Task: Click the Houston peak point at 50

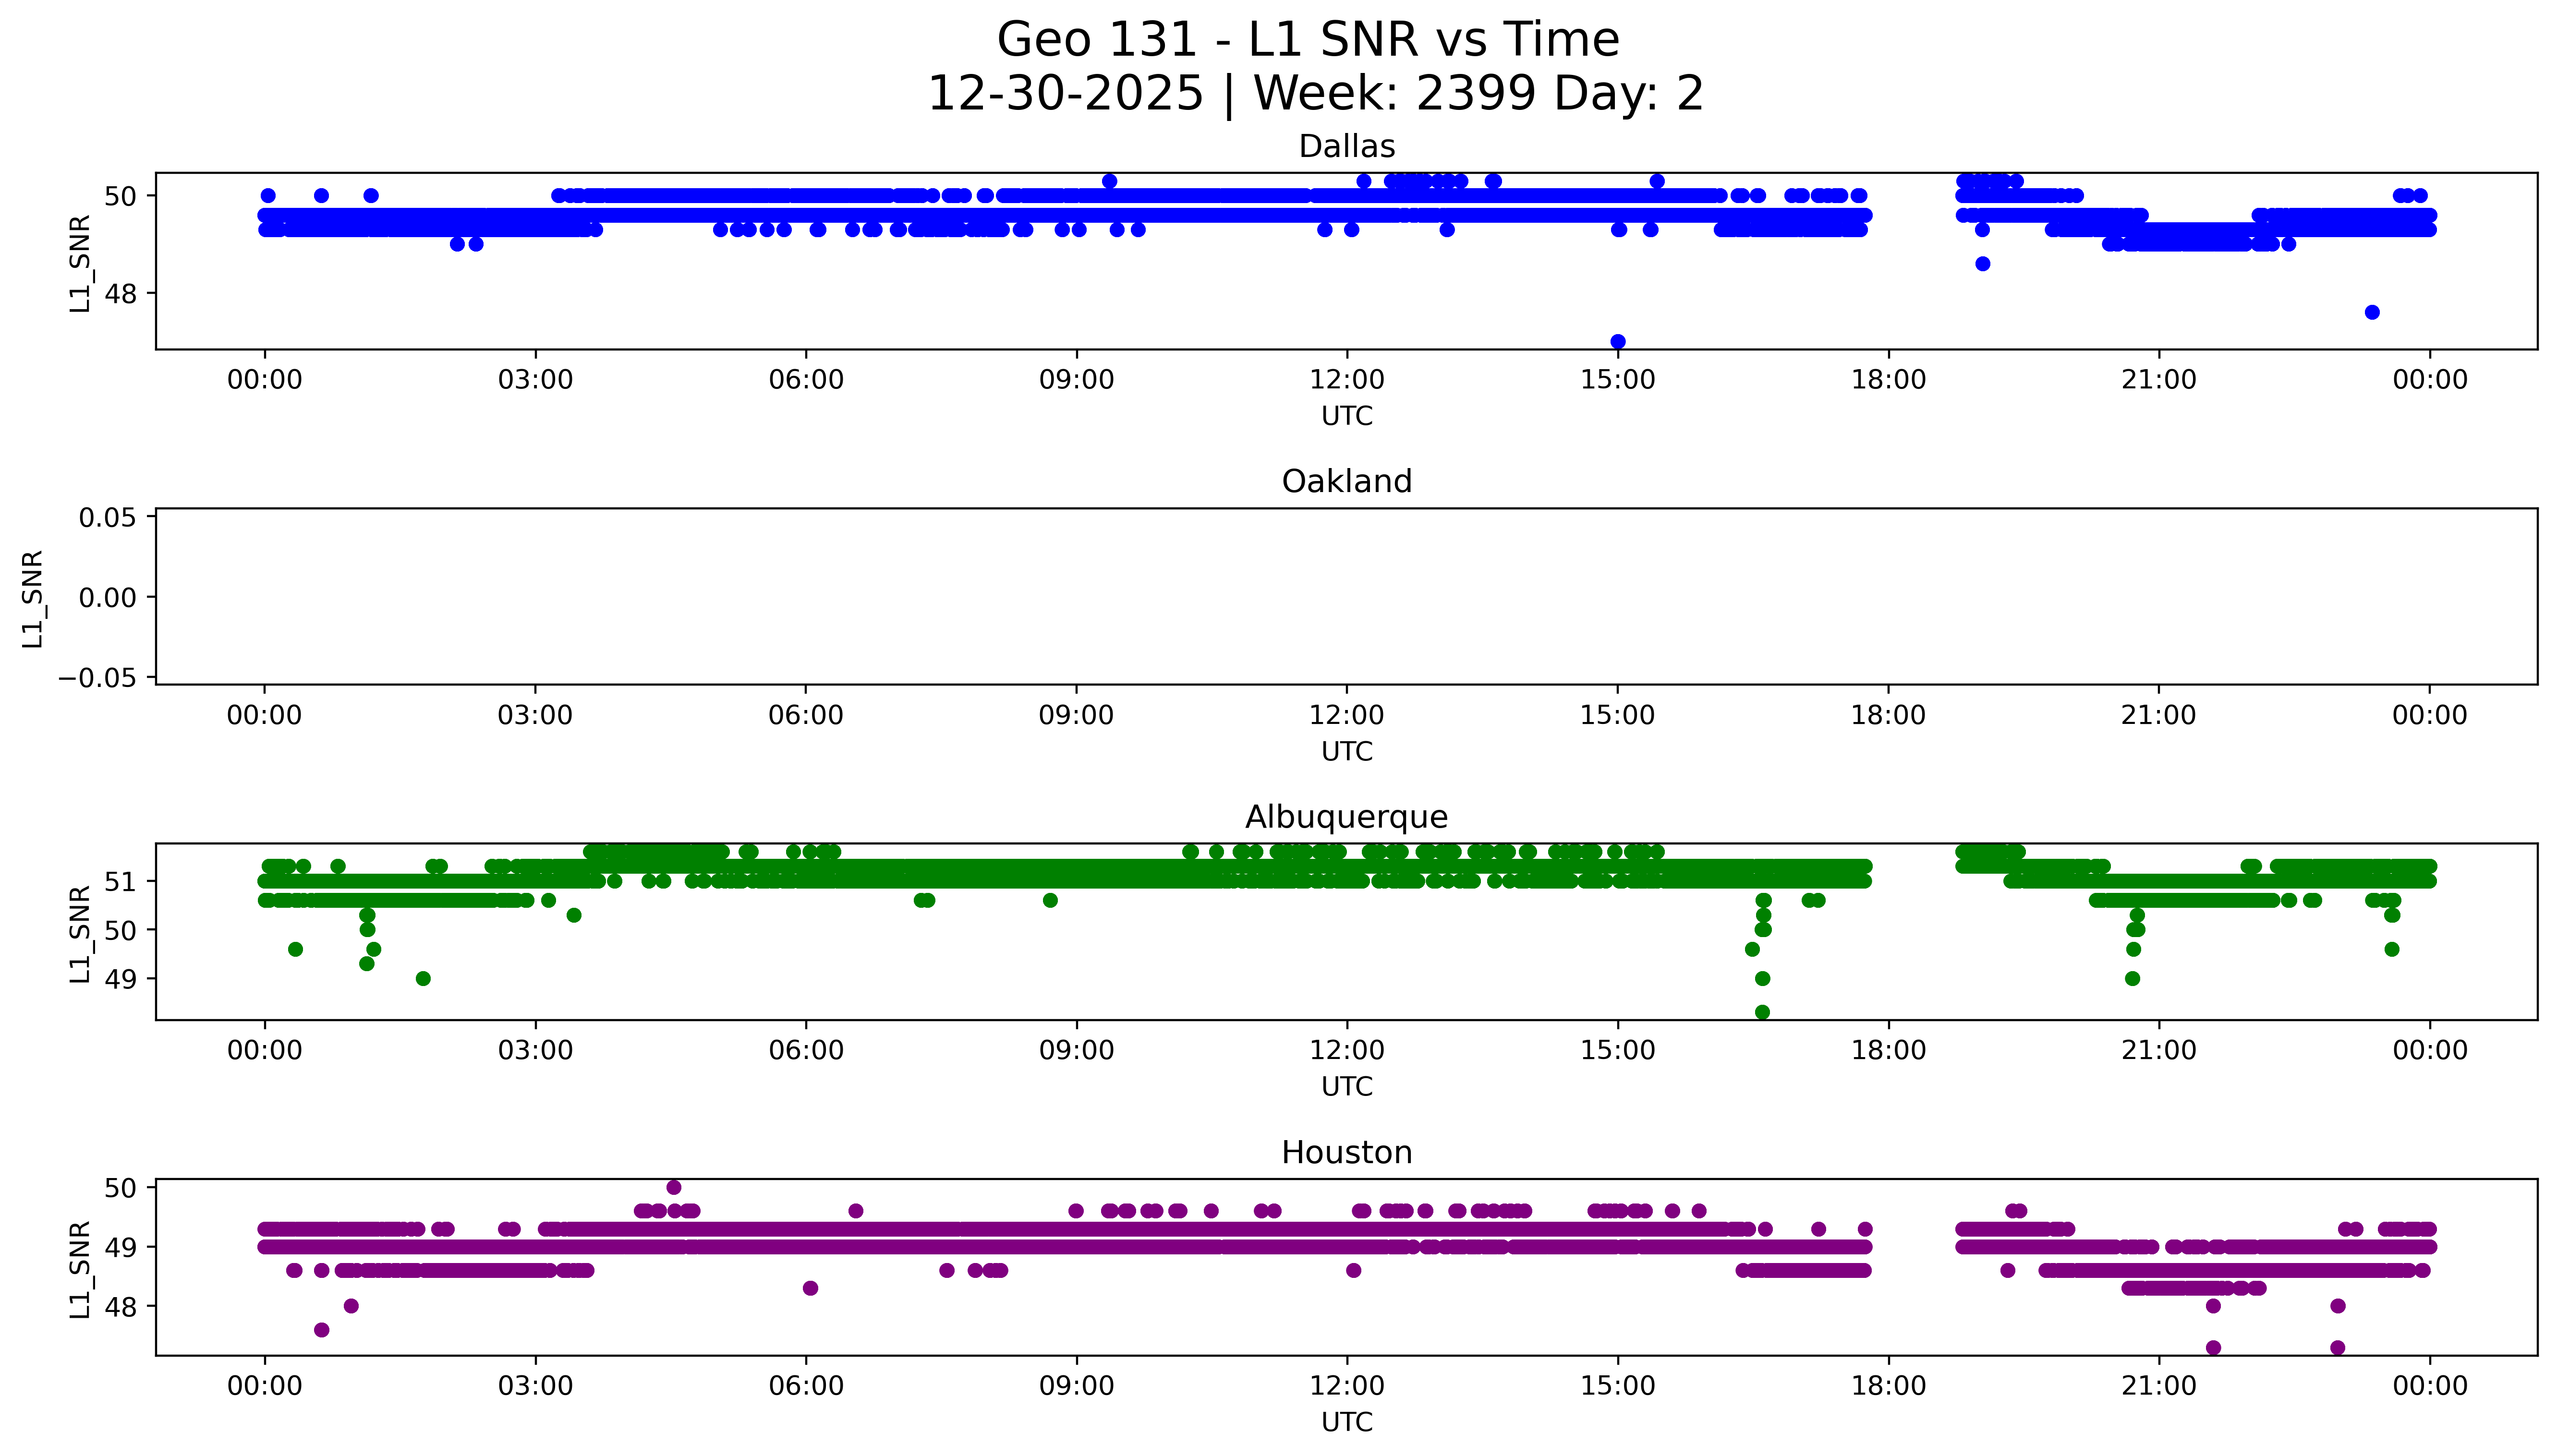Action: [x=674, y=1187]
